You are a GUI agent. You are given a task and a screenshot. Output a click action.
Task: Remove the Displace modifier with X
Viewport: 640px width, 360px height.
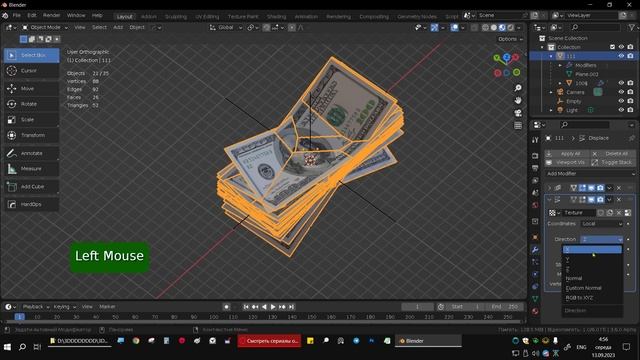click(x=619, y=200)
